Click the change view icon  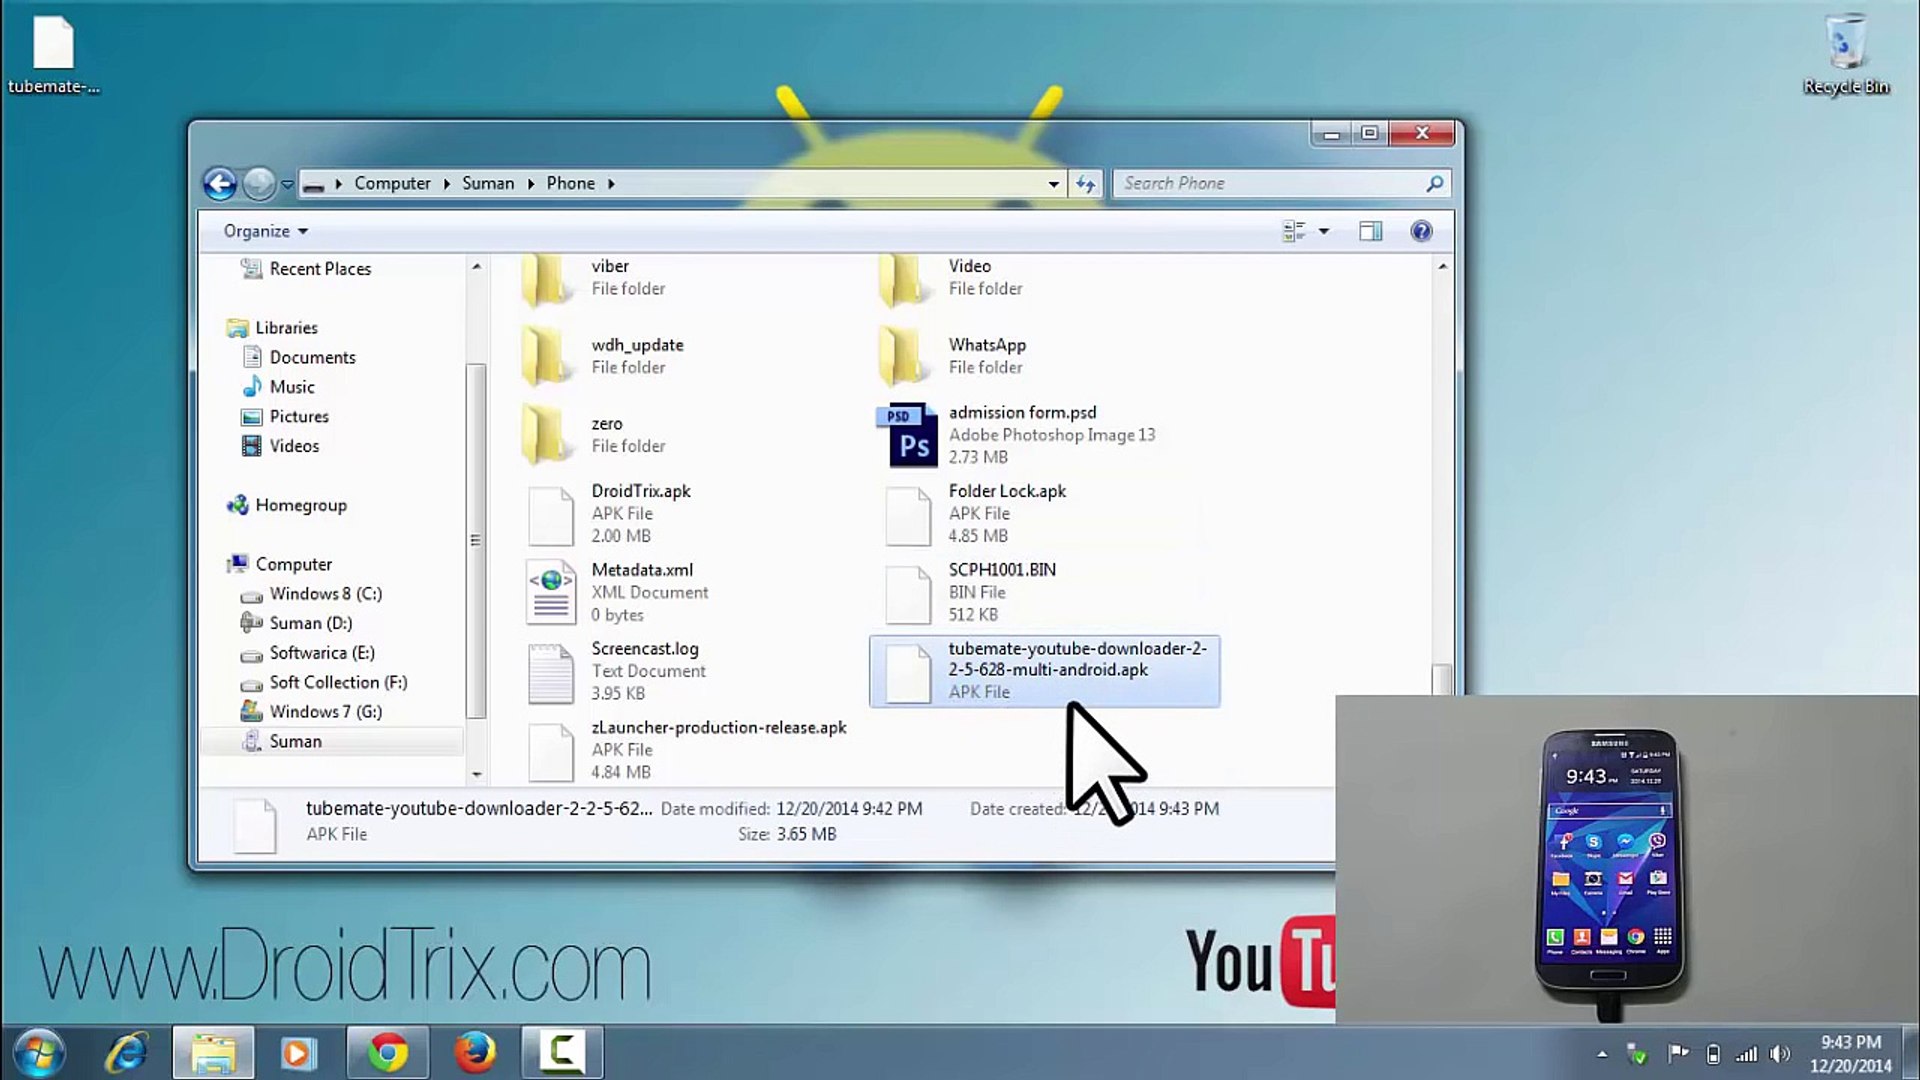1293,231
